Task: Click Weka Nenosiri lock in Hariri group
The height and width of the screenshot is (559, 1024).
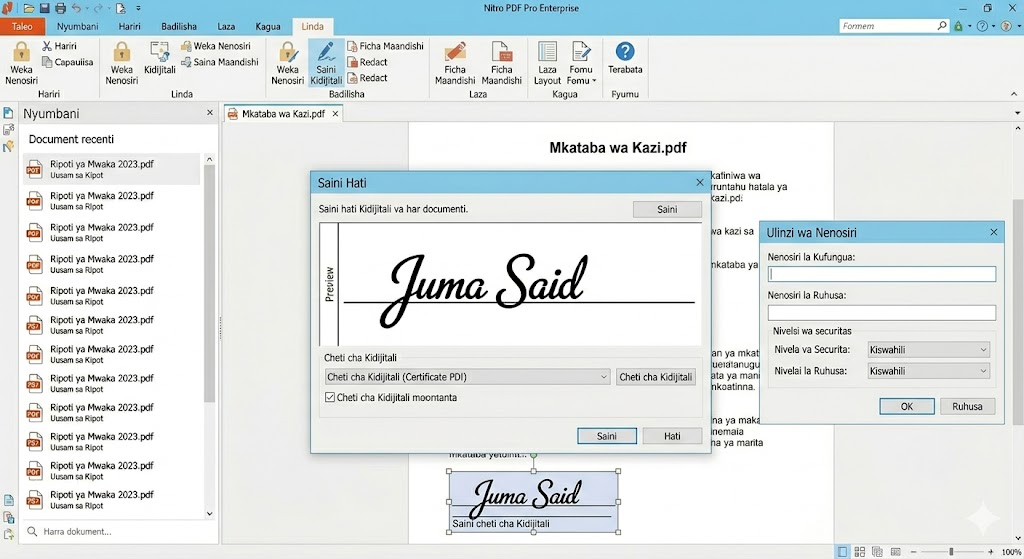Action: tap(21, 63)
